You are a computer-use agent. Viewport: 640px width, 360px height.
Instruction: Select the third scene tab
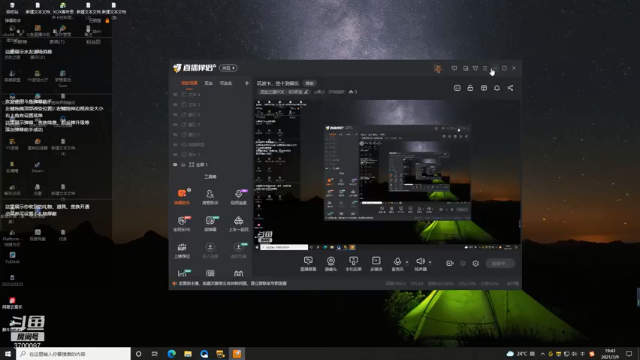pos(226,83)
